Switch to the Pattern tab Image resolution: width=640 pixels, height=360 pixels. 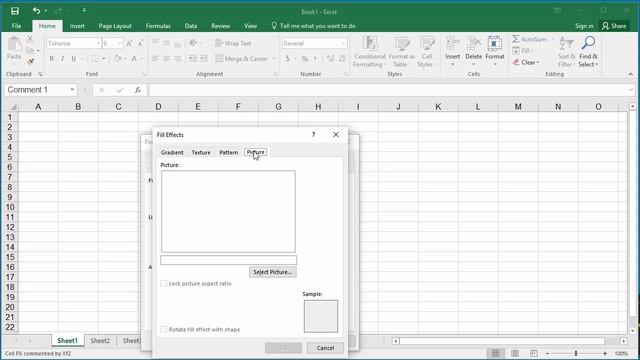click(229, 152)
